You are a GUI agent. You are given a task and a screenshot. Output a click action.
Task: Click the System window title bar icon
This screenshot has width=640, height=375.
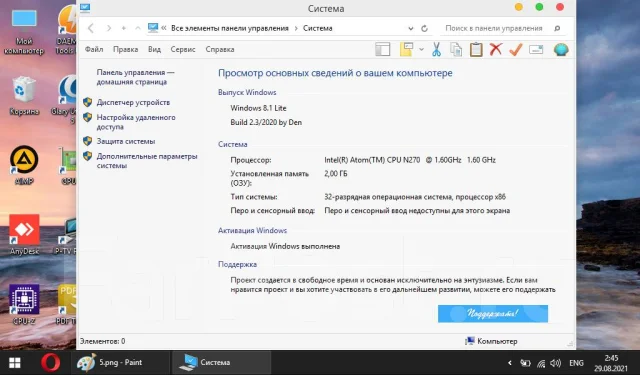(85, 8)
